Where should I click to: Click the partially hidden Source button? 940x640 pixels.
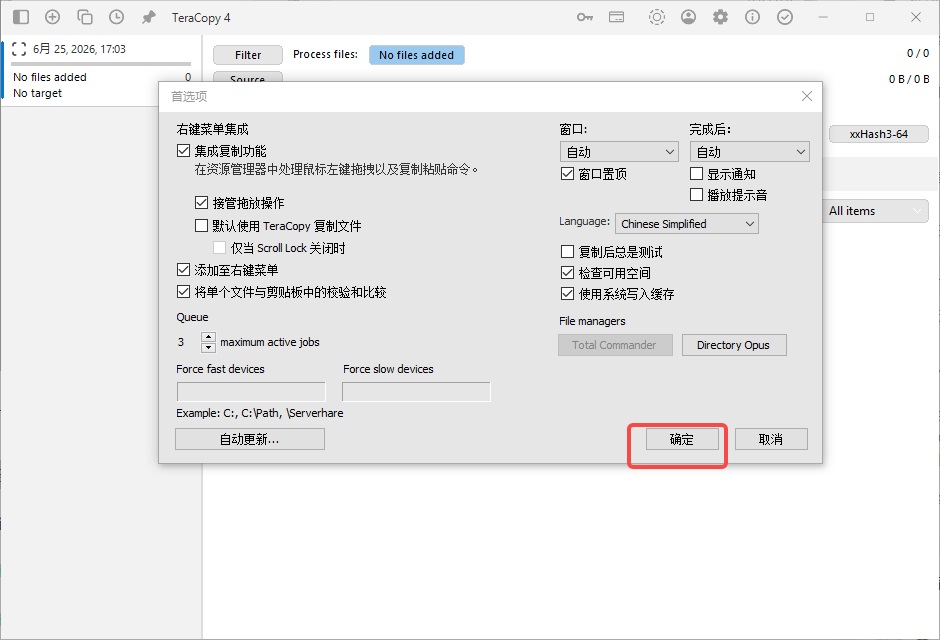click(248, 77)
